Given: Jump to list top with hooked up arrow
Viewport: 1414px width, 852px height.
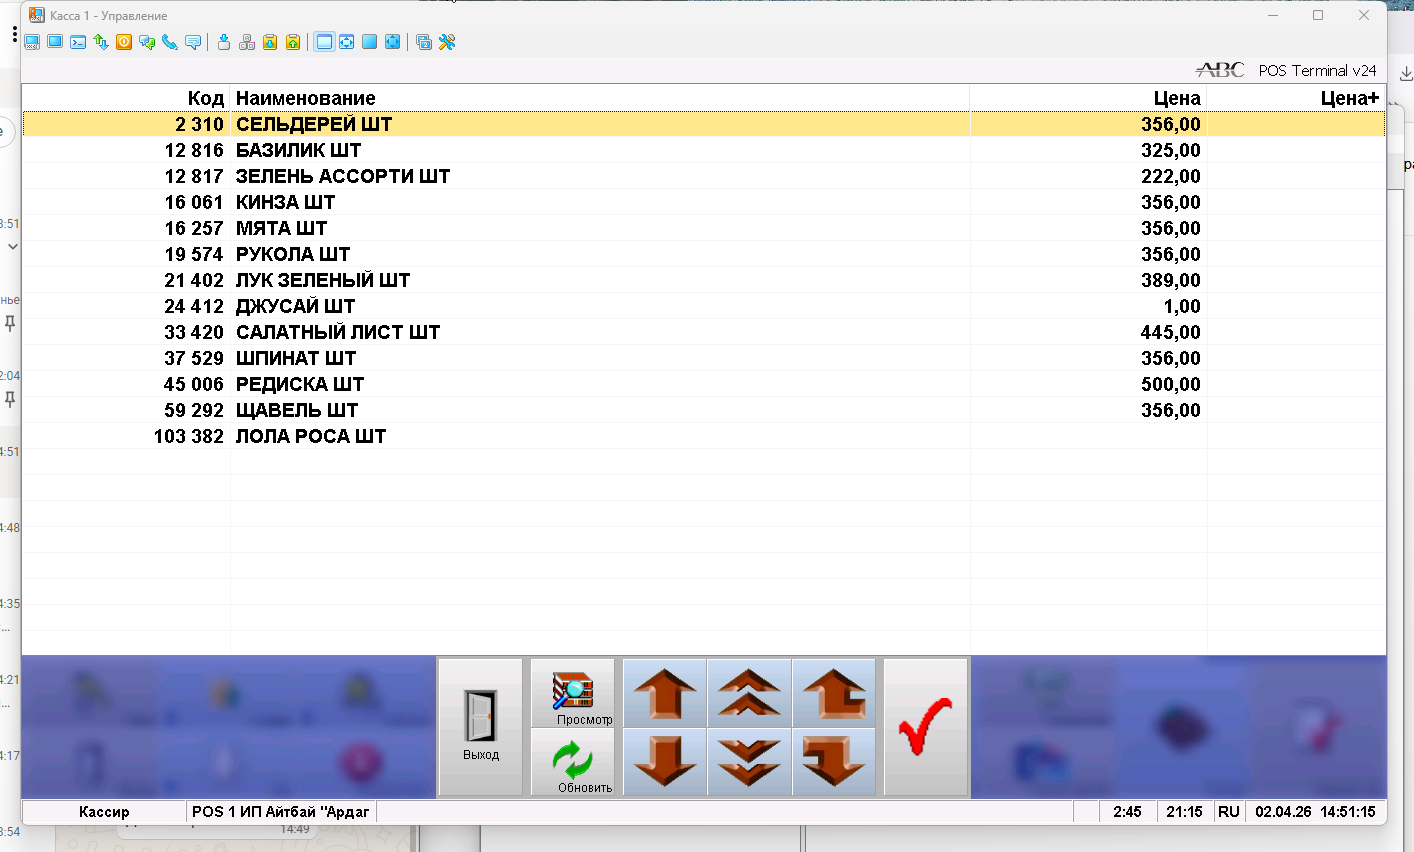Looking at the screenshot, I should [x=834, y=693].
